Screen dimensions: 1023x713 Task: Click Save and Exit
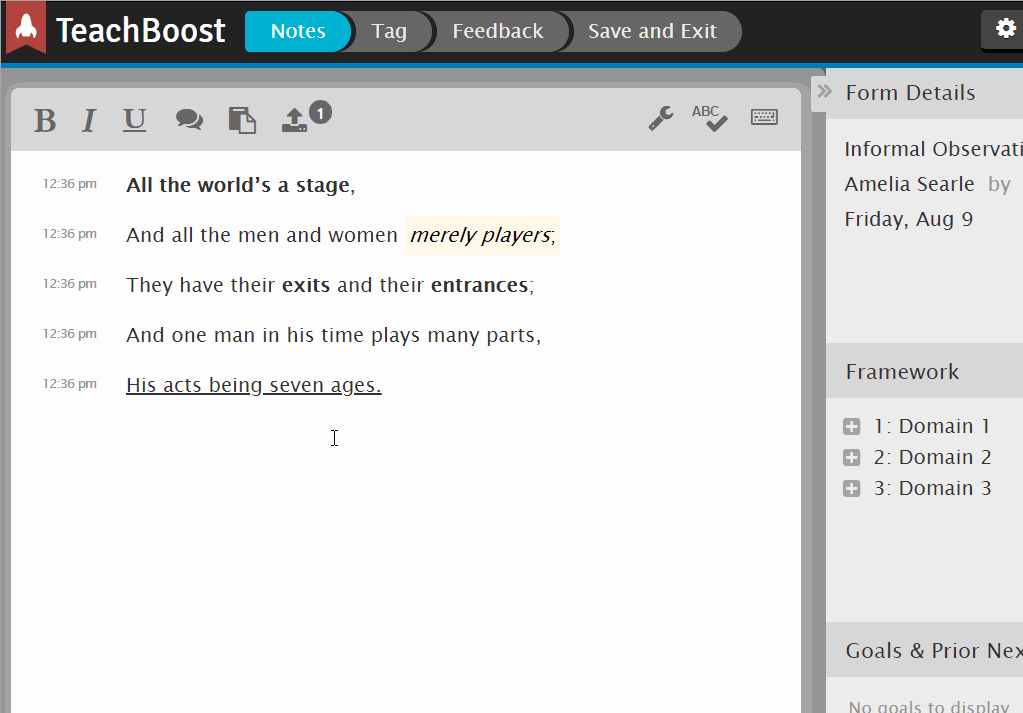pyautogui.click(x=652, y=31)
